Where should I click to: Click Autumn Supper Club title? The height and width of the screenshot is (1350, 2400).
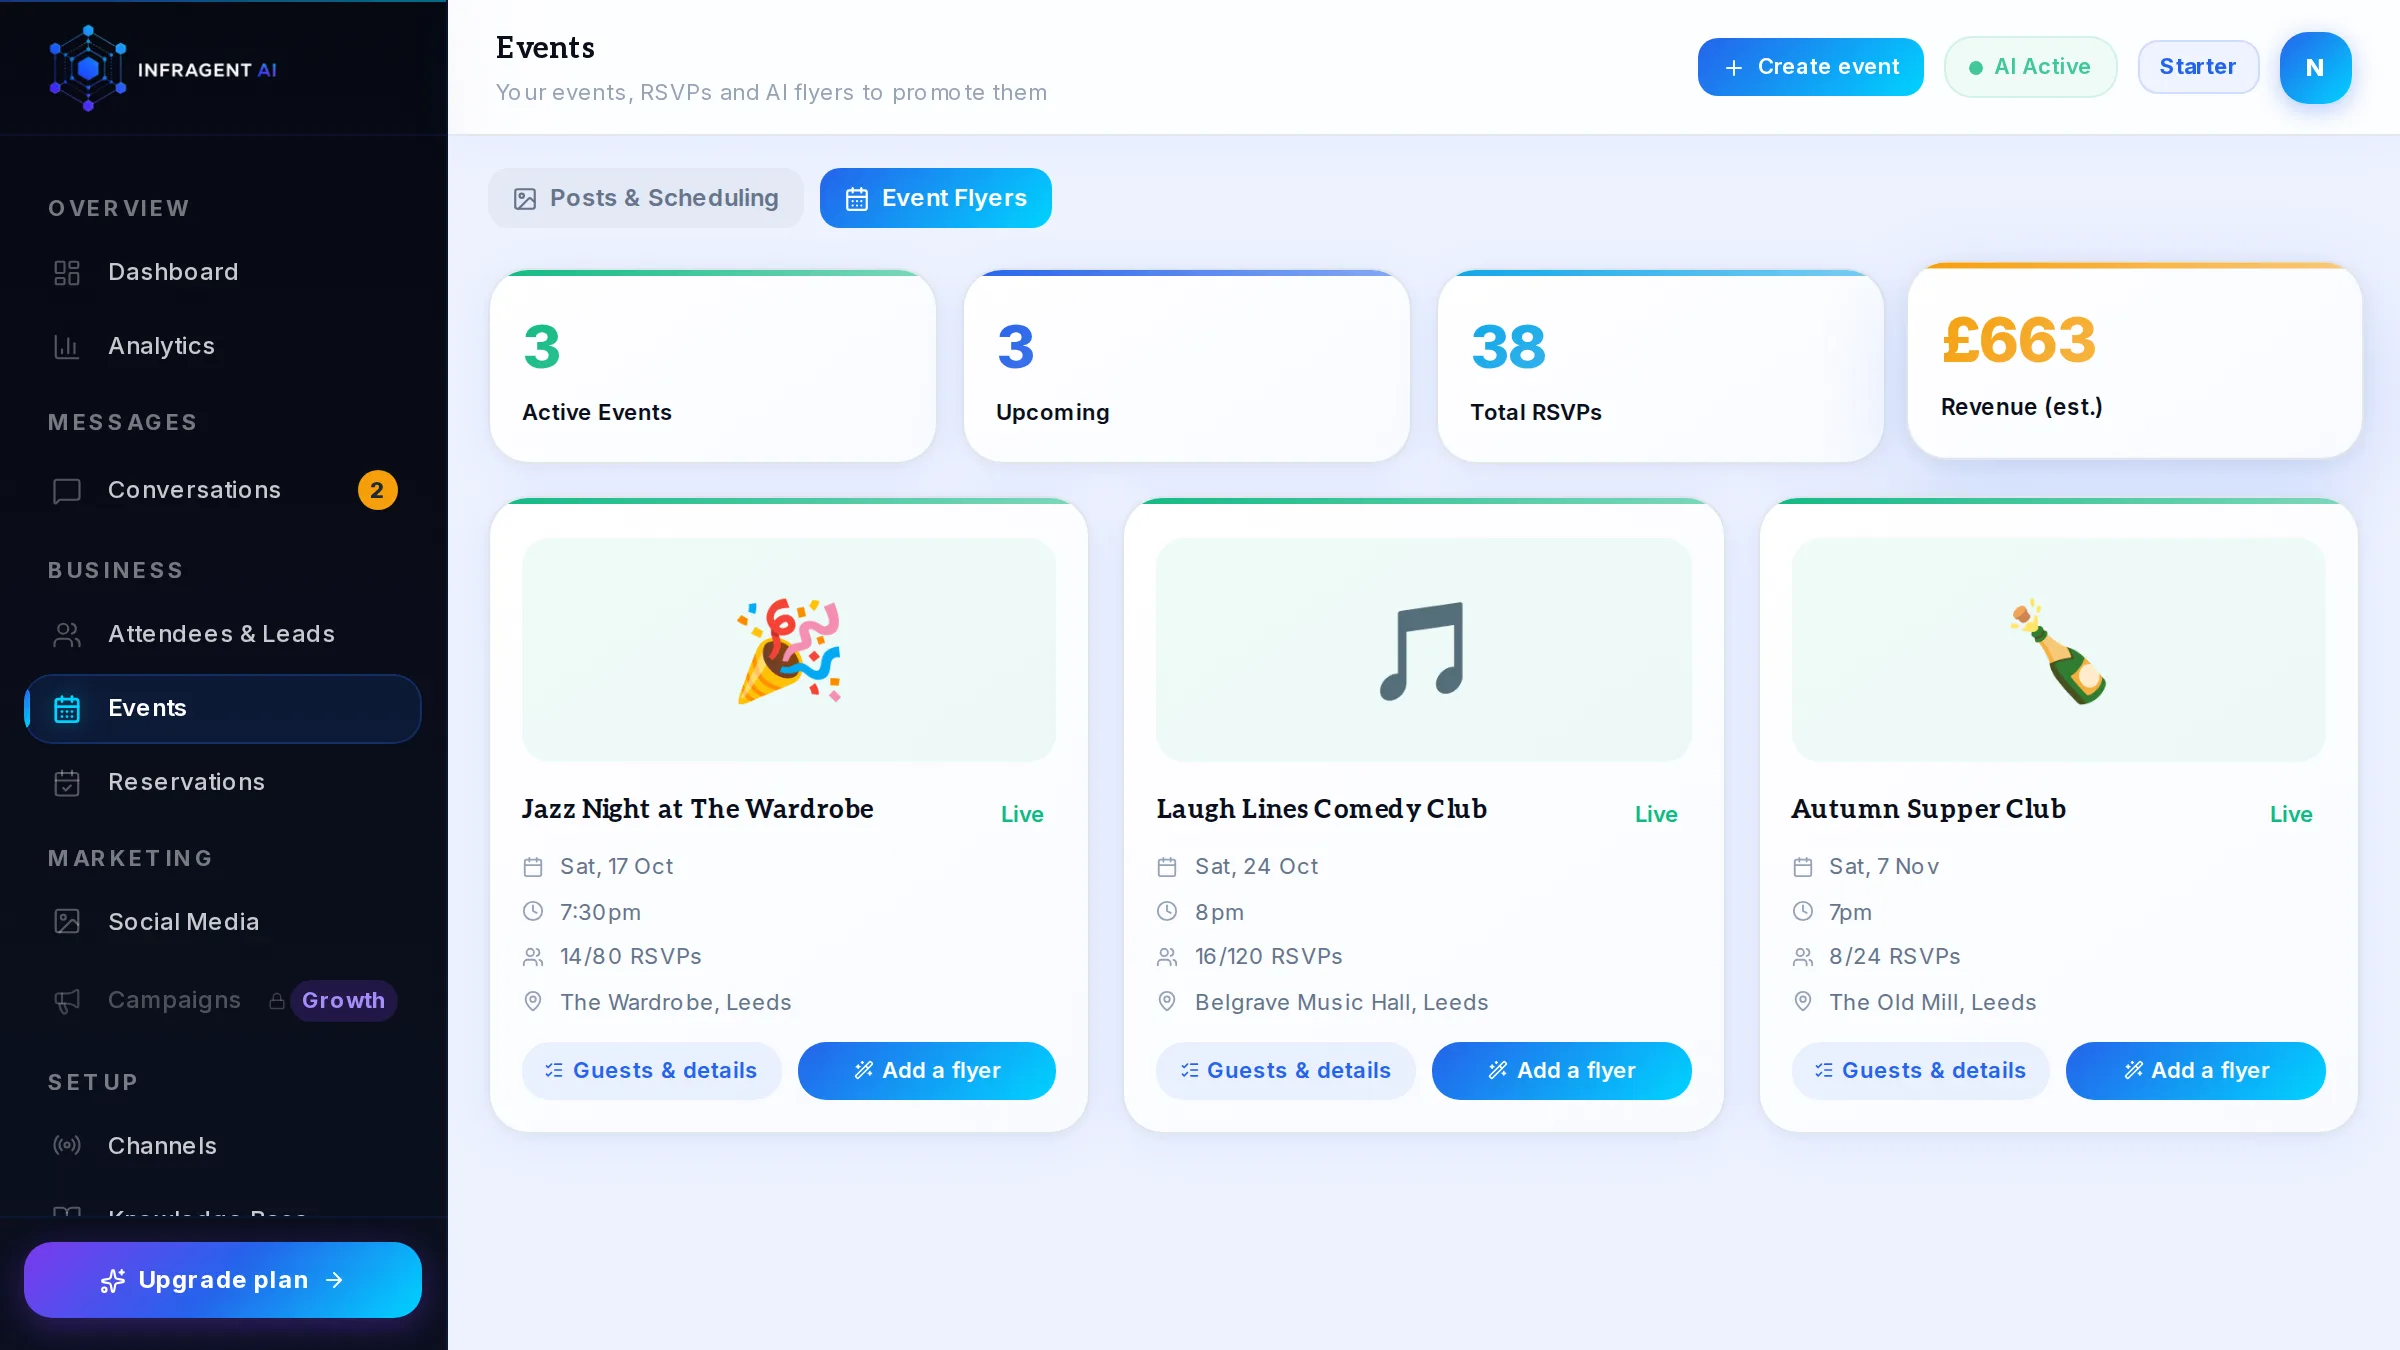(1929, 809)
